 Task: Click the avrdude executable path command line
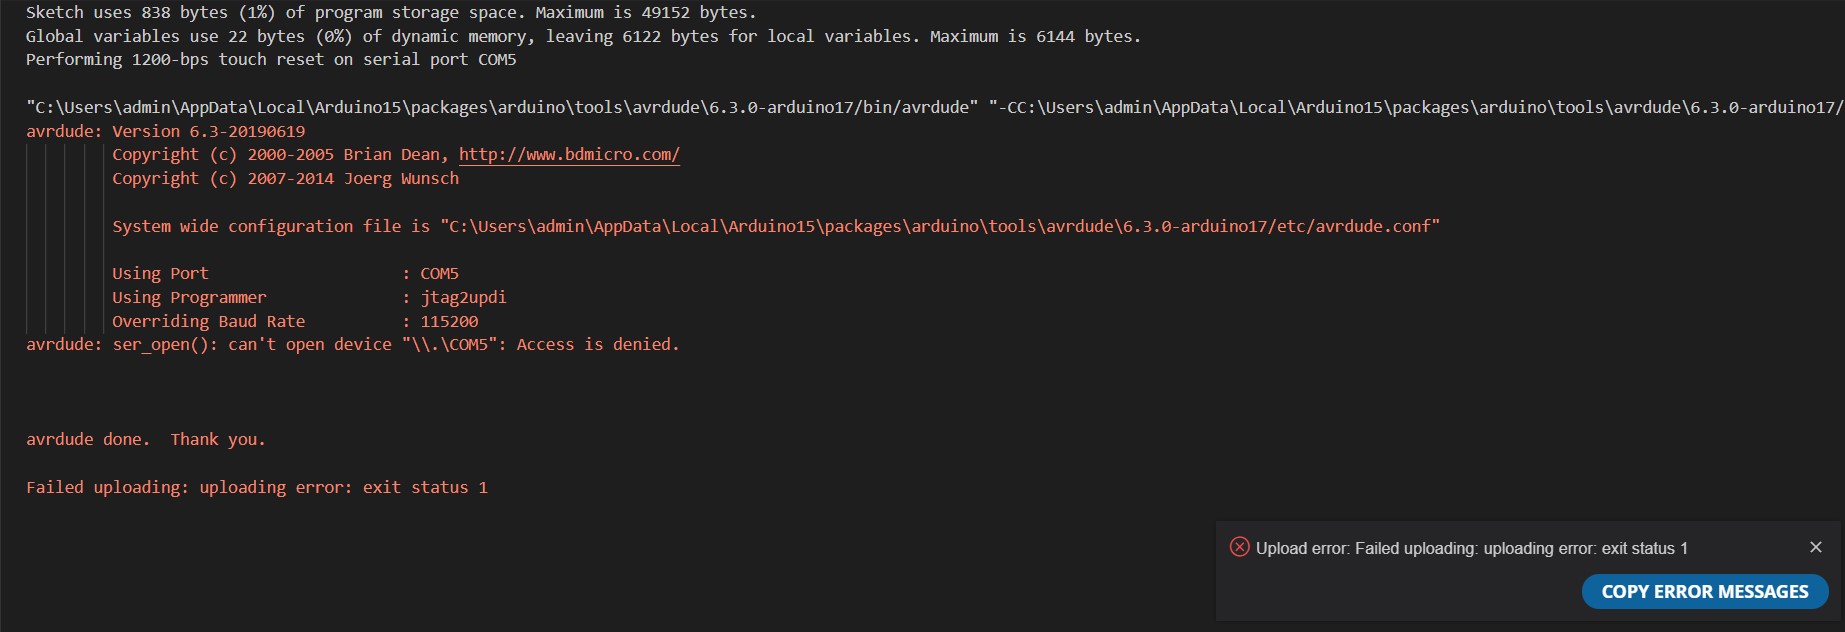(x=502, y=107)
